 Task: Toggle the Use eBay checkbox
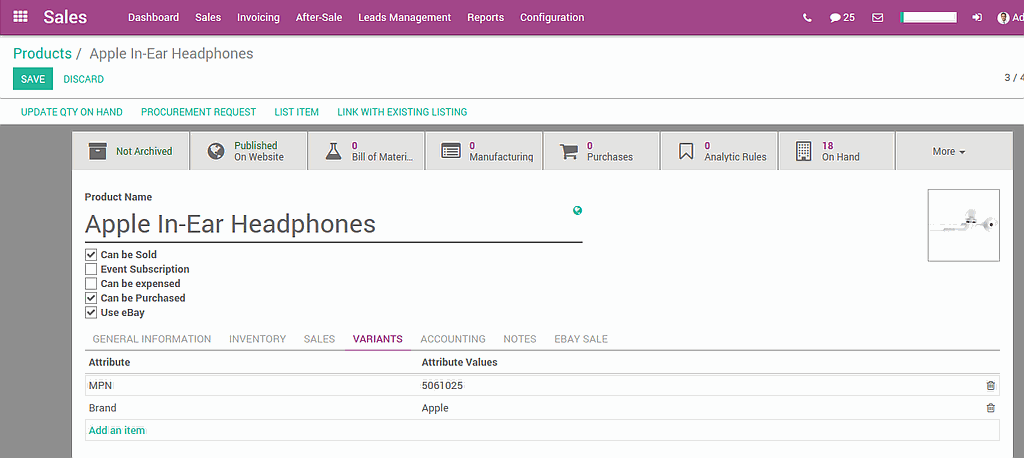(x=91, y=313)
